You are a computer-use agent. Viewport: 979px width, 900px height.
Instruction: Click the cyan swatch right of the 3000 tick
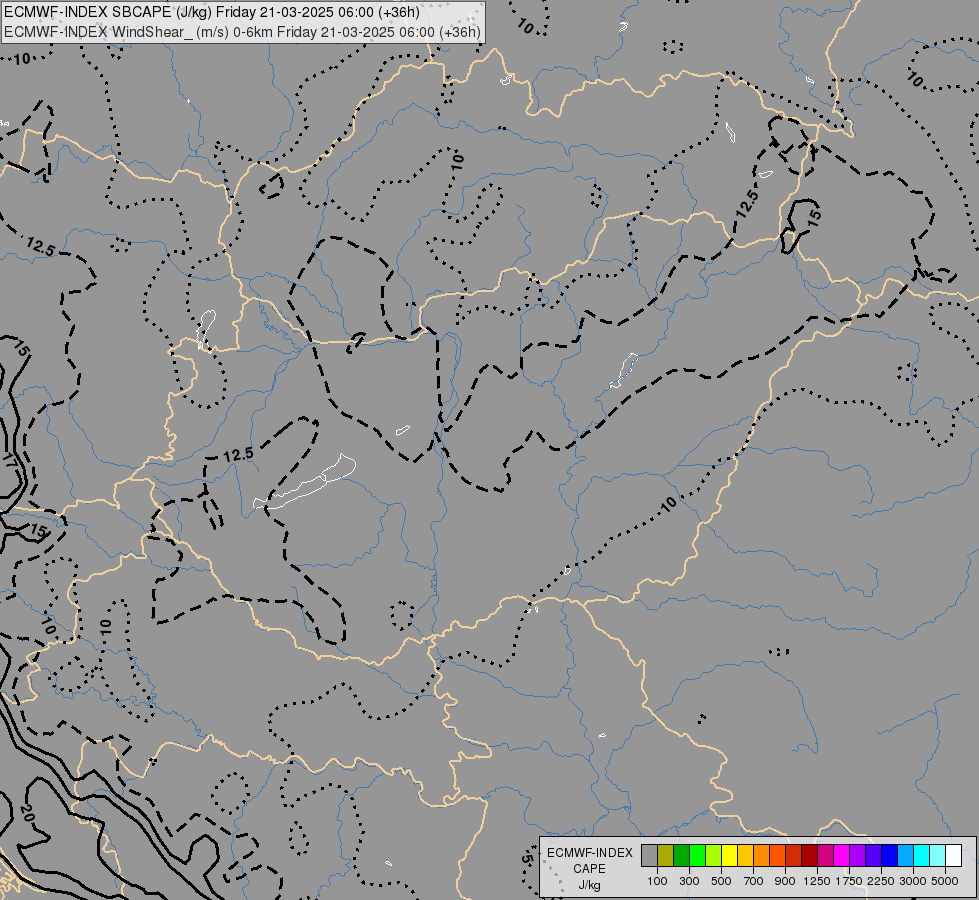[x=922, y=856]
